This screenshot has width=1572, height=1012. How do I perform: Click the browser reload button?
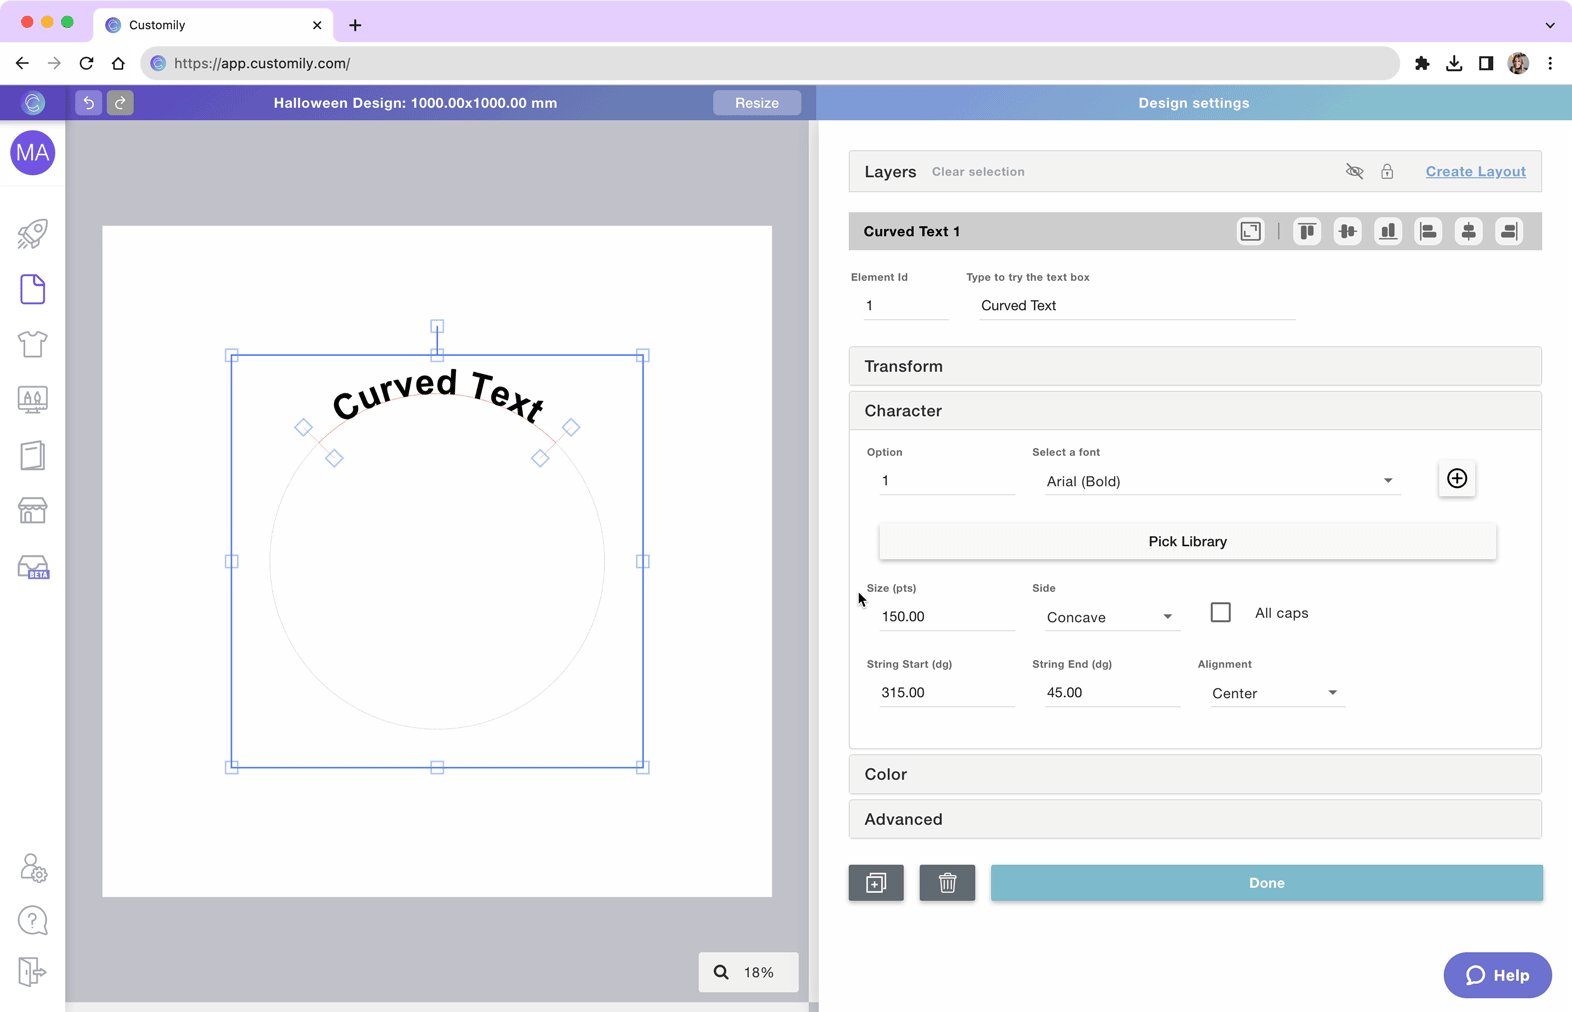(86, 63)
